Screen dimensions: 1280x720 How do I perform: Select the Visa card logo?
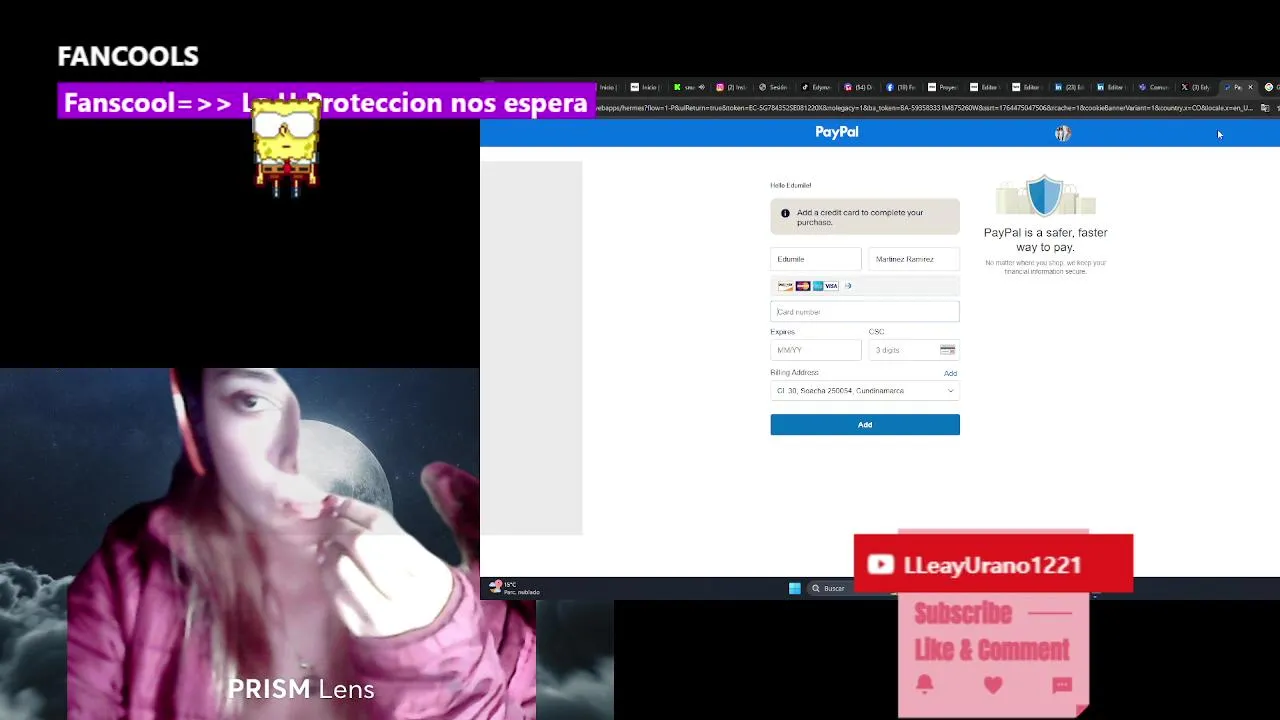pyautogui.click(x=831, y=286)
